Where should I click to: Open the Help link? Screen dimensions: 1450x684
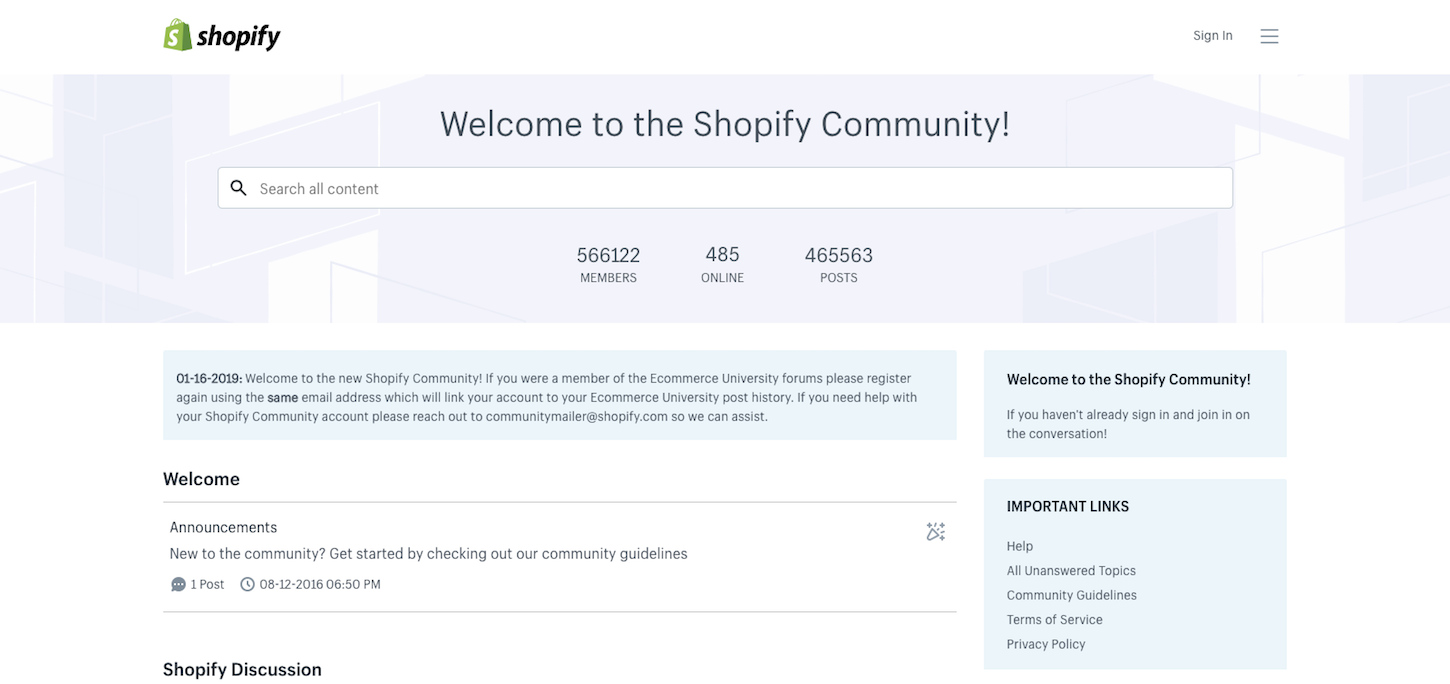1020,546
